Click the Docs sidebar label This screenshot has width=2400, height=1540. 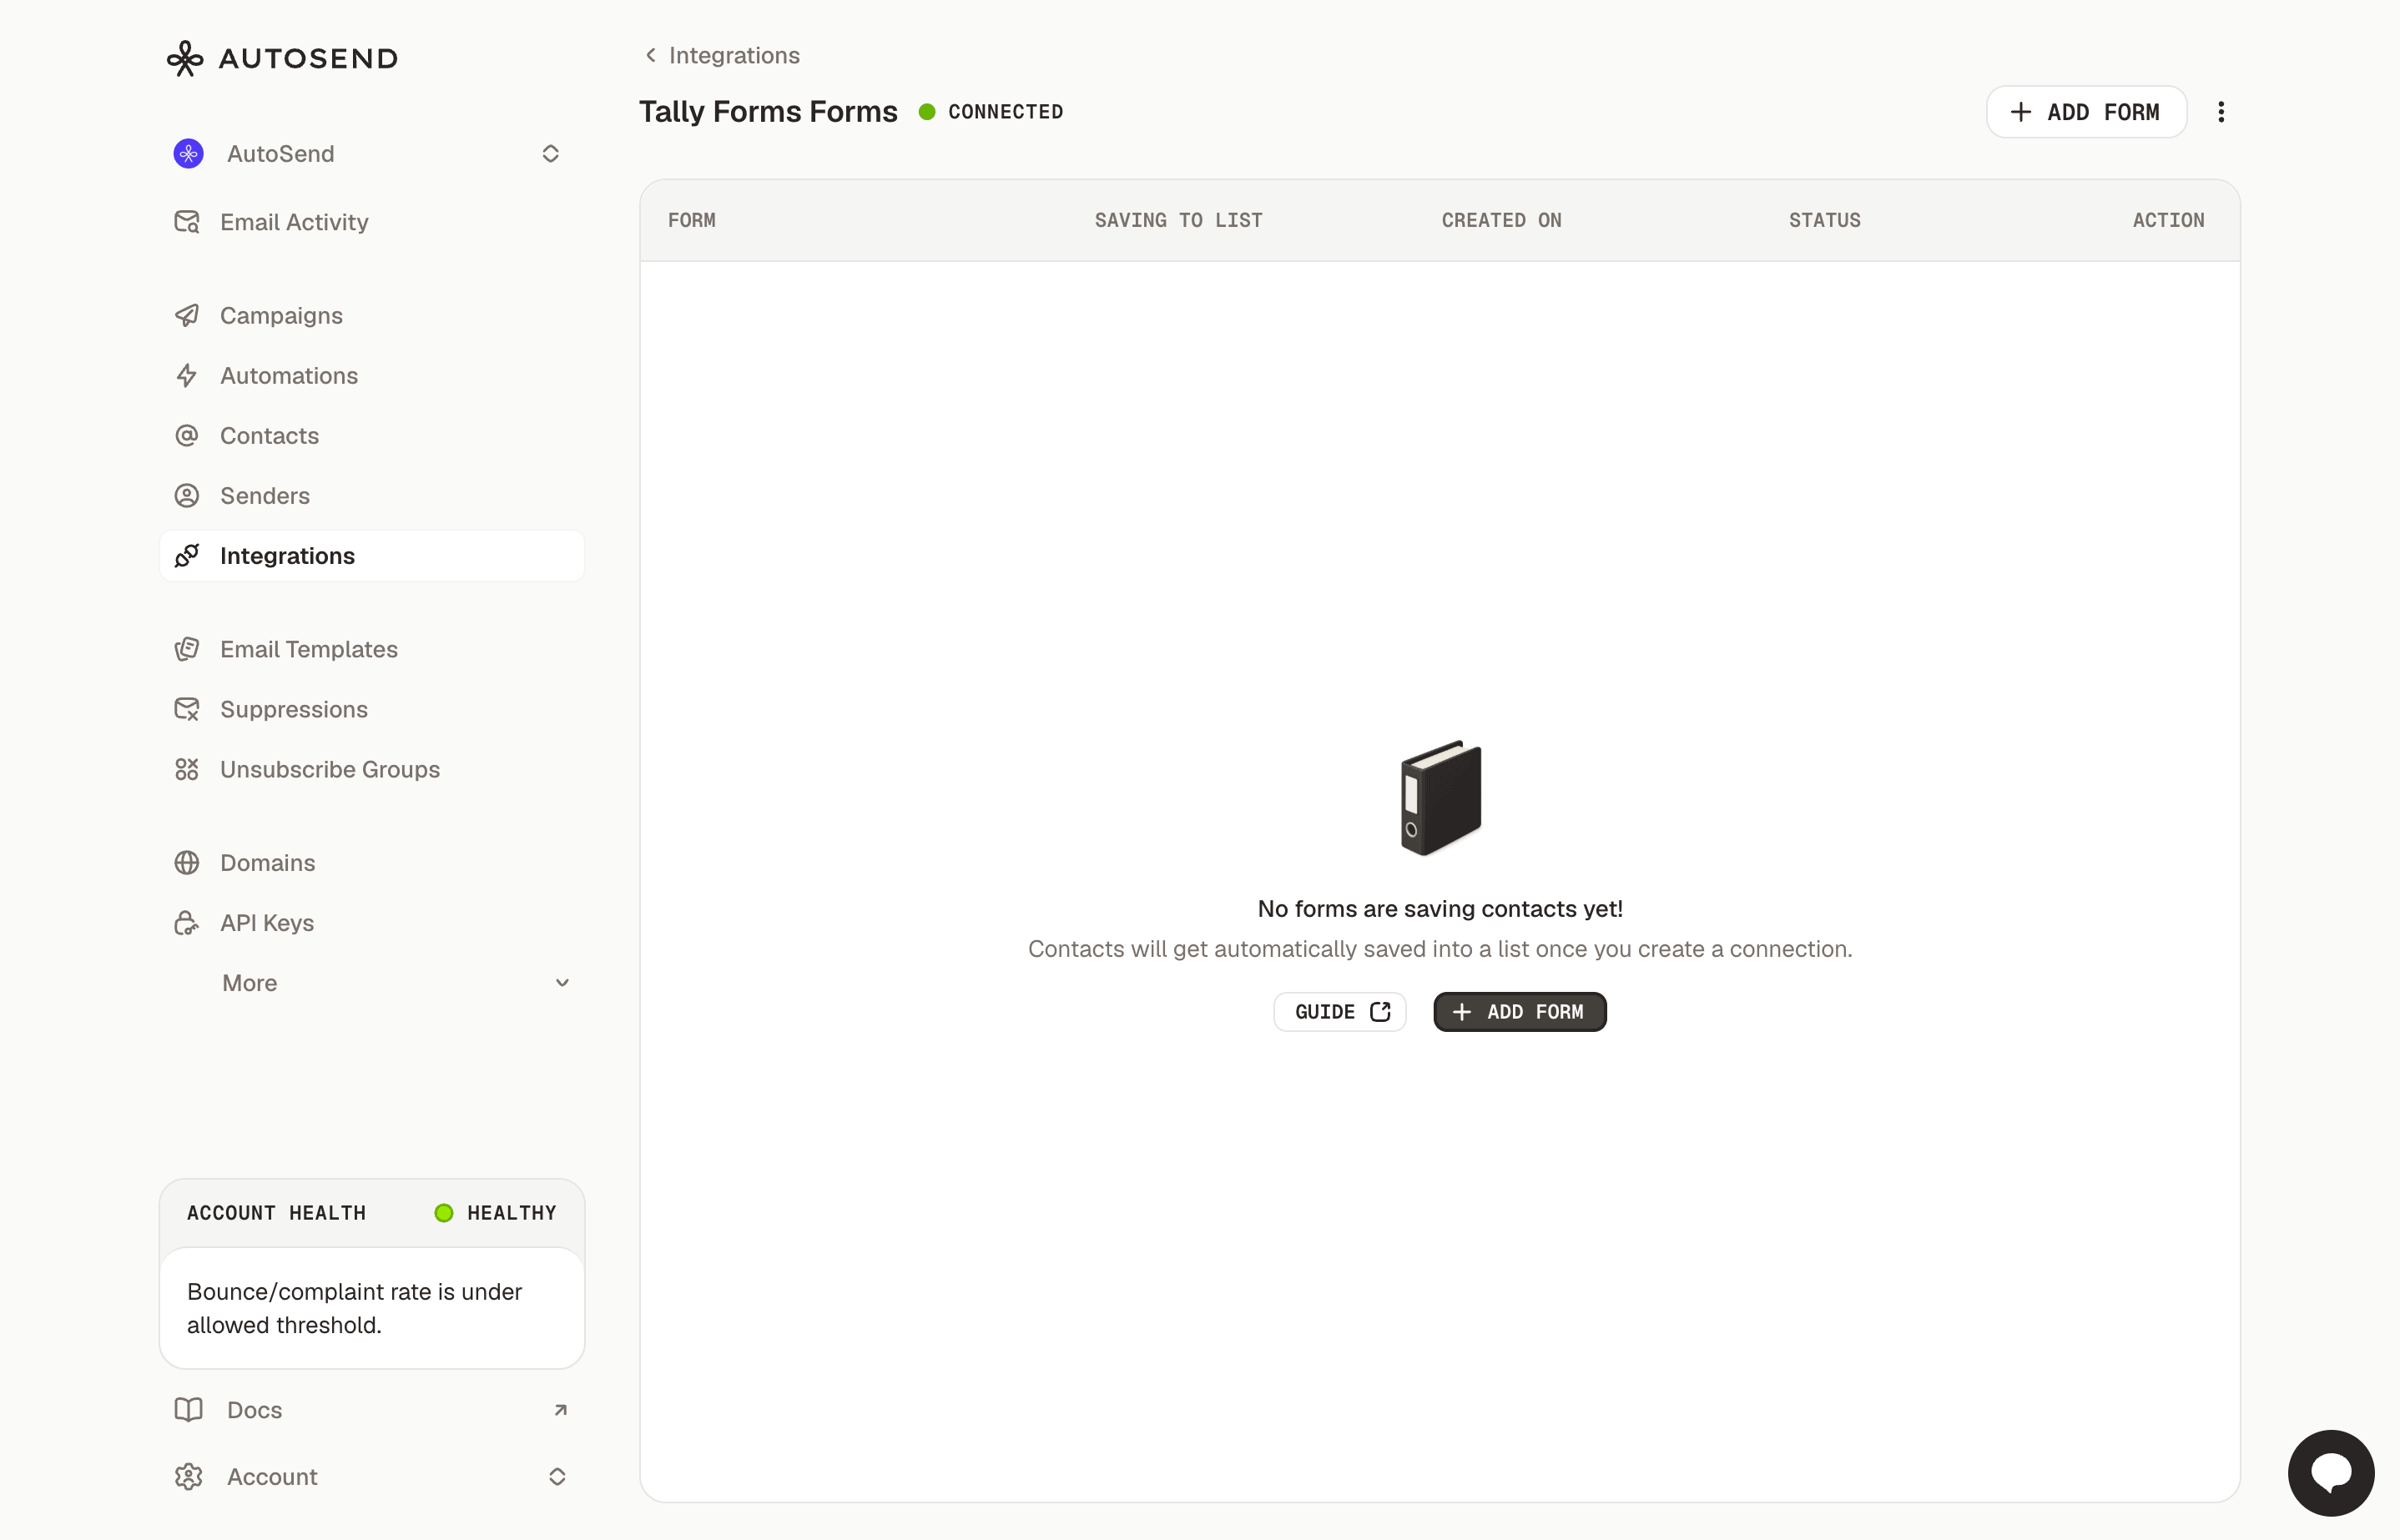pos(255,1410)
